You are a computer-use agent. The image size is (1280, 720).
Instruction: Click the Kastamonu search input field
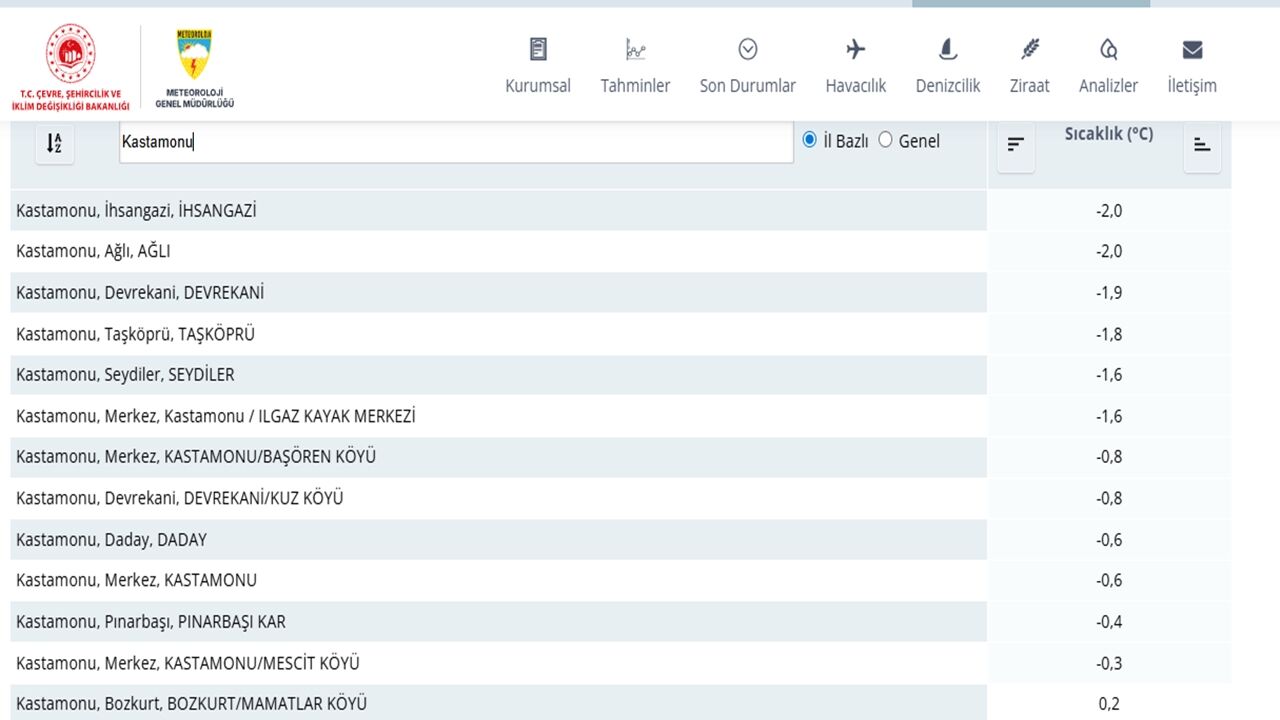pyautogui.click(x=455, y=142)
